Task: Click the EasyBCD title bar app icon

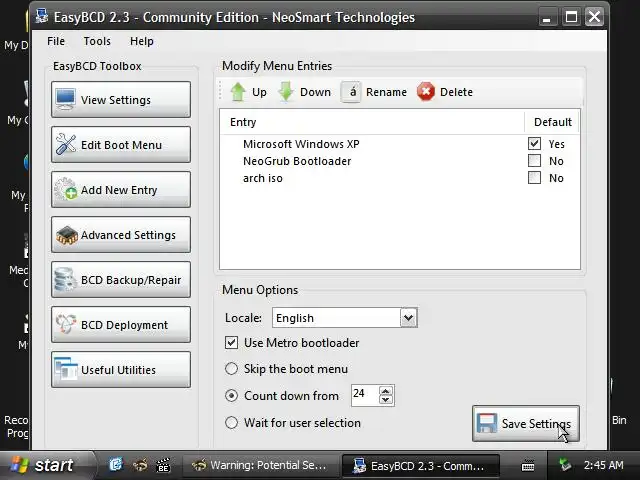Action: pyautogui.click(x=42, y=16)
